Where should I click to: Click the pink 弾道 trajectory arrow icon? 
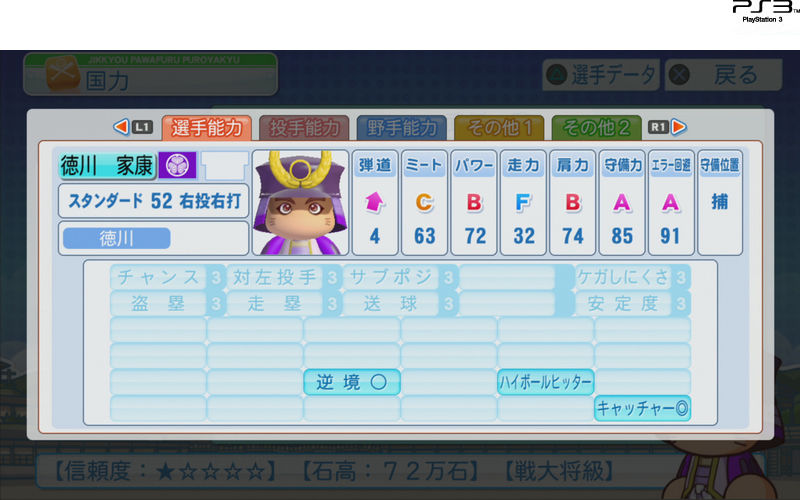(x=374, y=202)
